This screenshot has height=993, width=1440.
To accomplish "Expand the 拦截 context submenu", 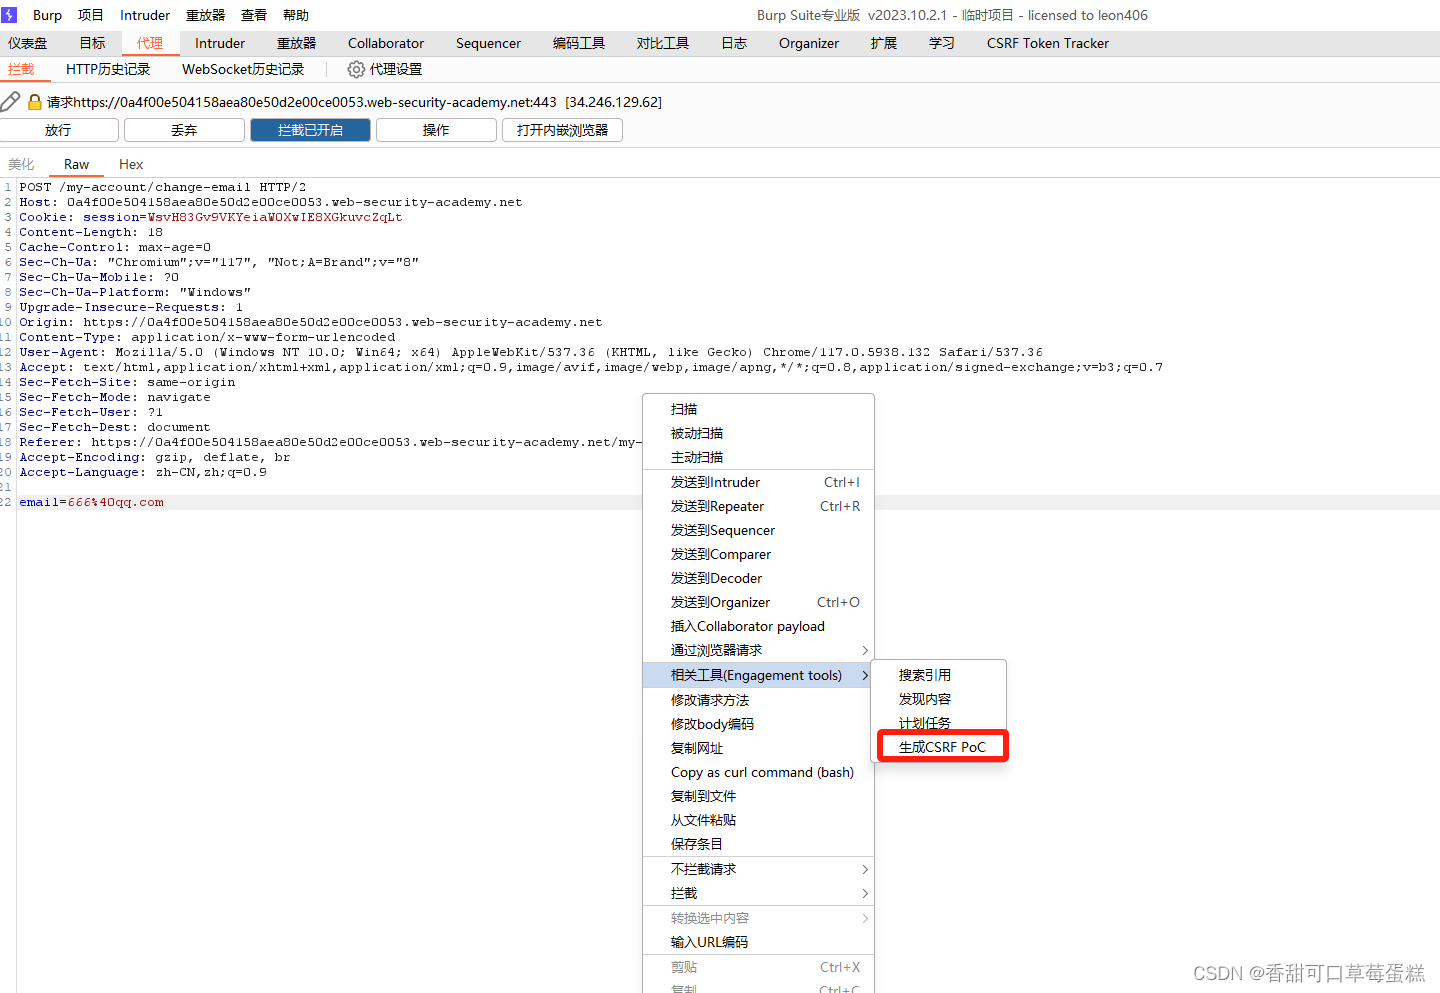I will tap(758, 893).
